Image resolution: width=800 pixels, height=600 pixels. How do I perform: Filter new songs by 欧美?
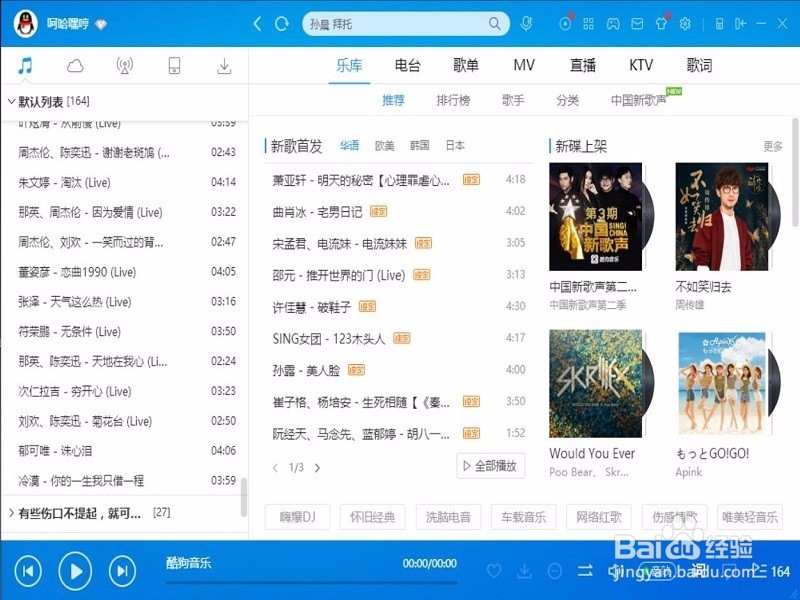click(385, 146)
